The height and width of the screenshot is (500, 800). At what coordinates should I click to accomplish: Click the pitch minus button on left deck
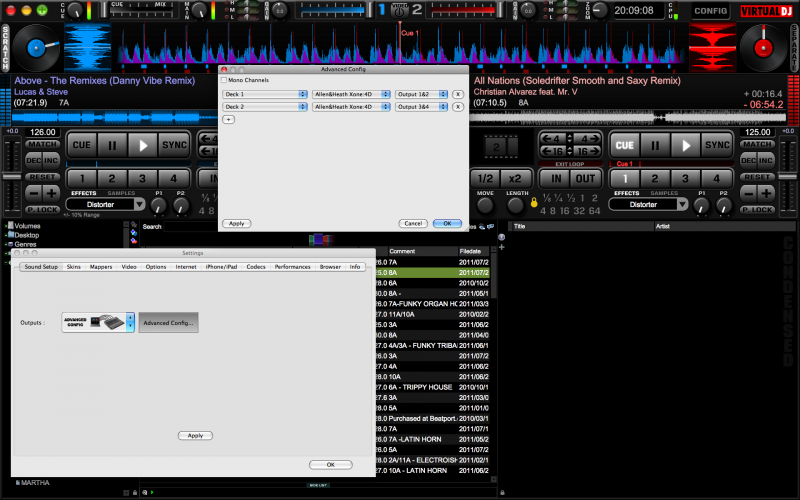click(x=34, y=192)
